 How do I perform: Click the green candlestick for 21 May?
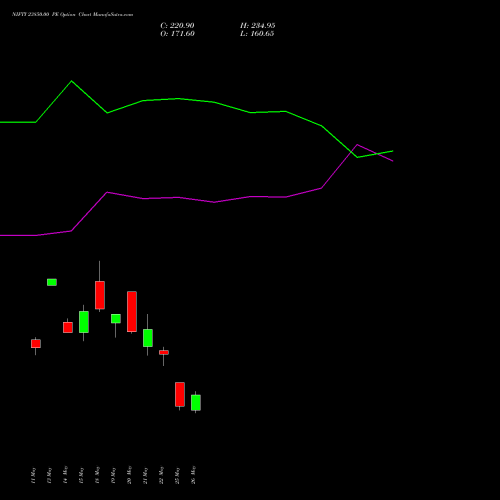click(x=148, y=338)
